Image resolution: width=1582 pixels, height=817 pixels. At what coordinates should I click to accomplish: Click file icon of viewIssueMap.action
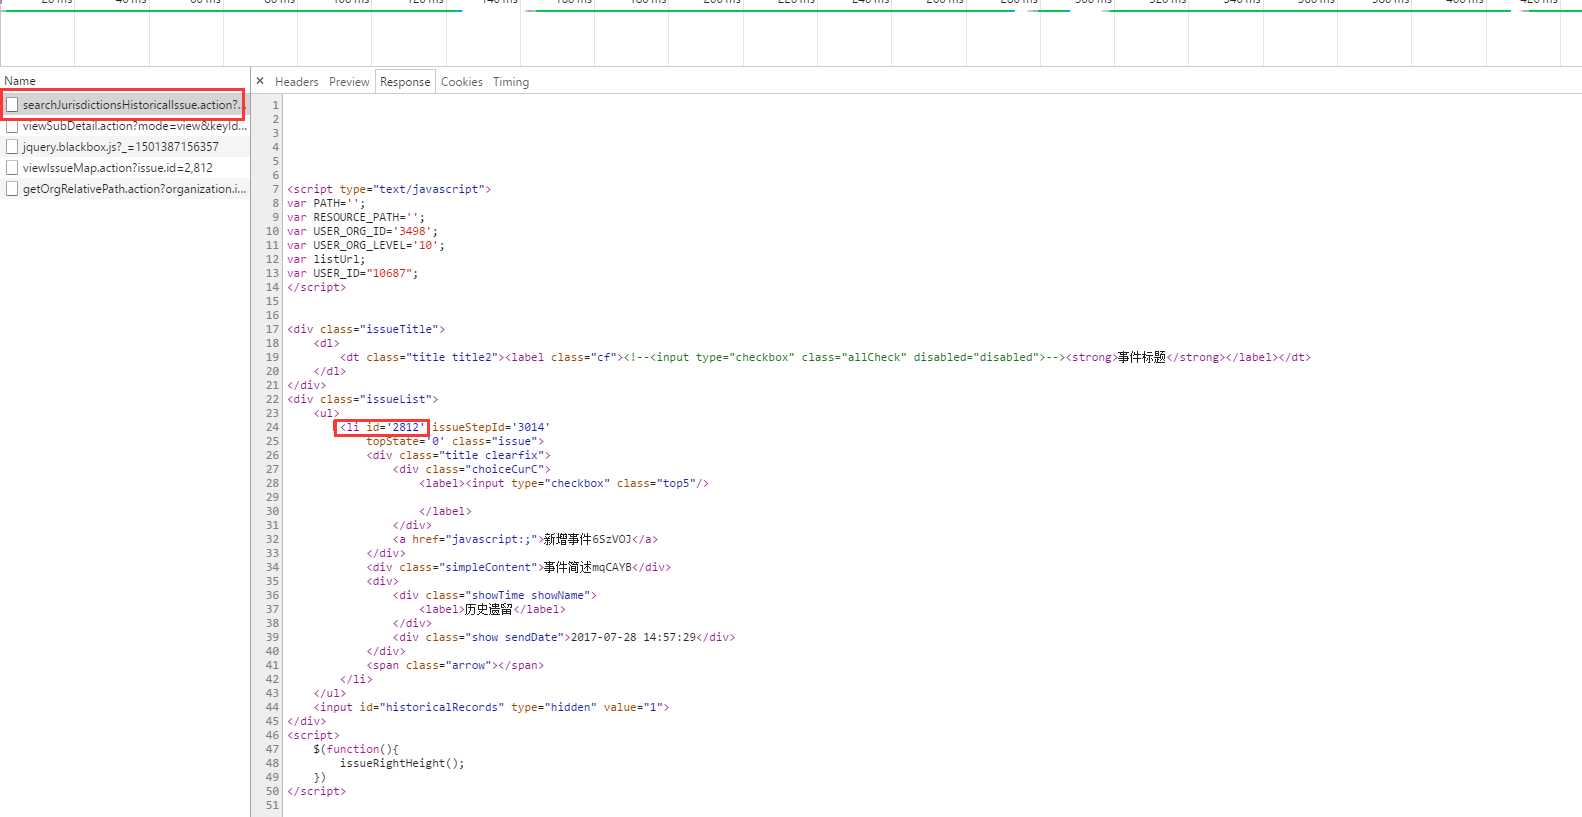[12, 168]
